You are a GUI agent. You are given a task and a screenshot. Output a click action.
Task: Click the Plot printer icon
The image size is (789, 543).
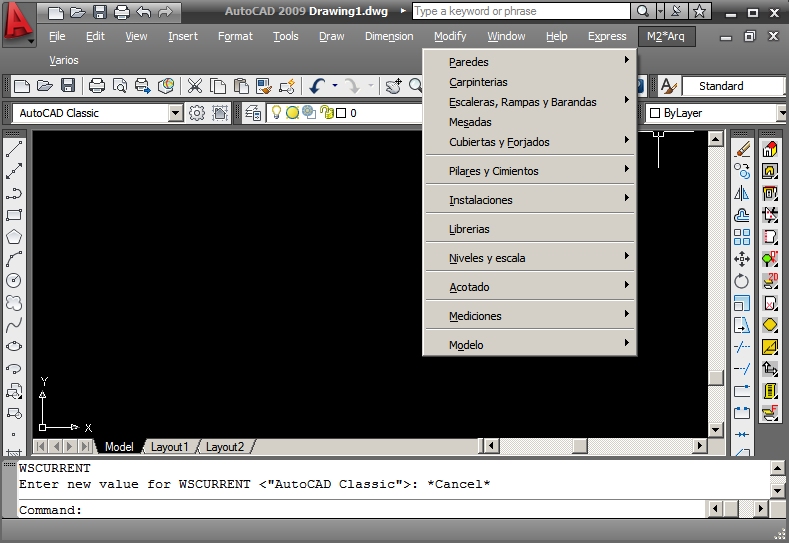(x=97, y=86)
